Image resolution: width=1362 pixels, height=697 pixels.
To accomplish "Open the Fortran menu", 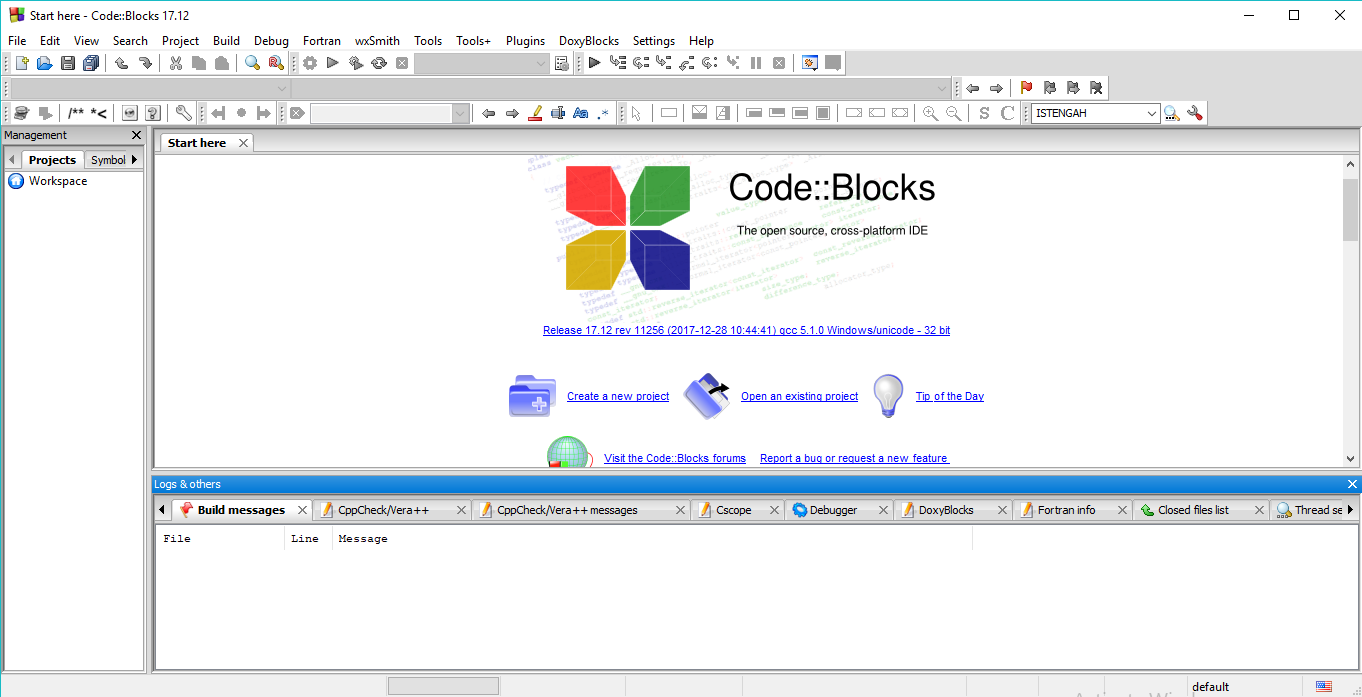I will coord(321,40).
